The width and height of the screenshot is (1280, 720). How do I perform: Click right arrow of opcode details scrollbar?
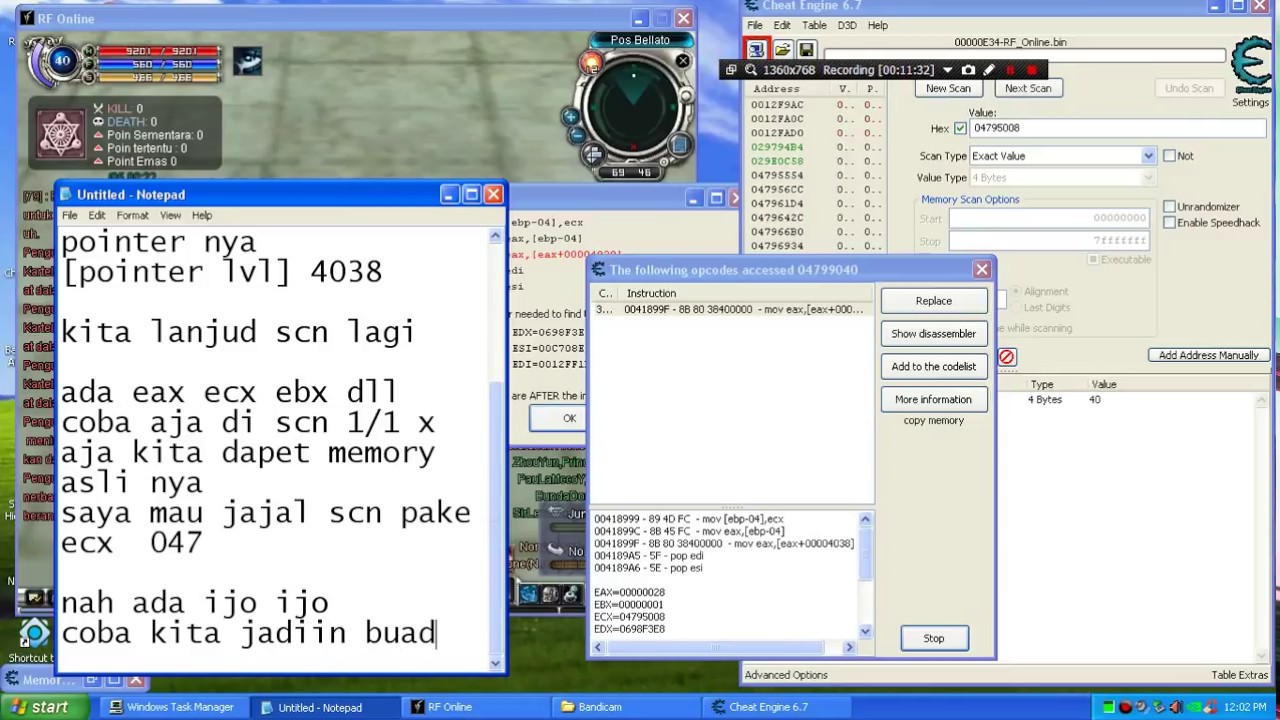pos(849,648)
